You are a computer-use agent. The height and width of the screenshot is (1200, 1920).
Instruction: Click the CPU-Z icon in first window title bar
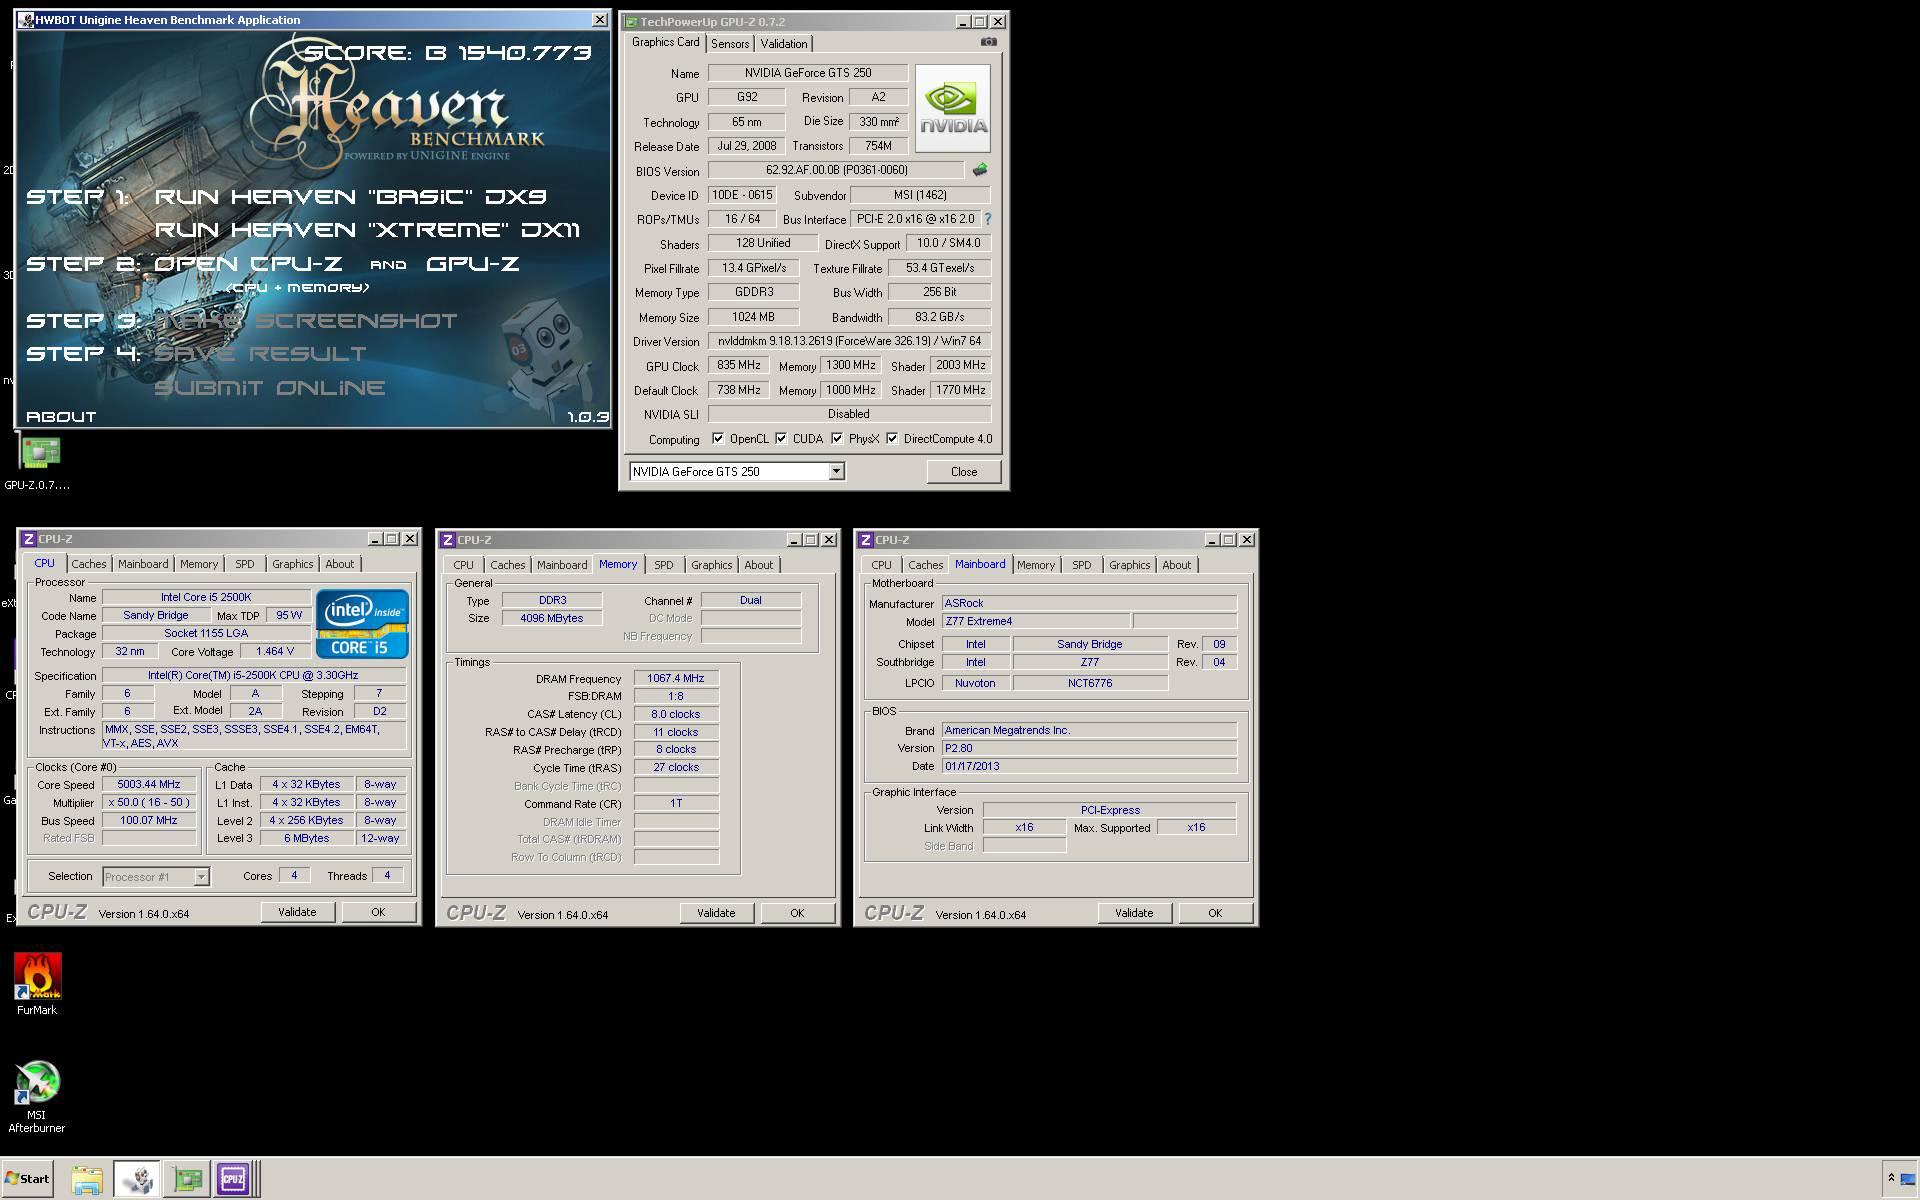[29, 539]
